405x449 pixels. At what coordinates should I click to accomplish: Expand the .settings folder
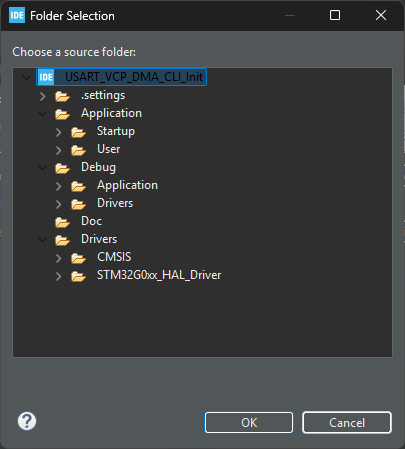tap(42, 96)
